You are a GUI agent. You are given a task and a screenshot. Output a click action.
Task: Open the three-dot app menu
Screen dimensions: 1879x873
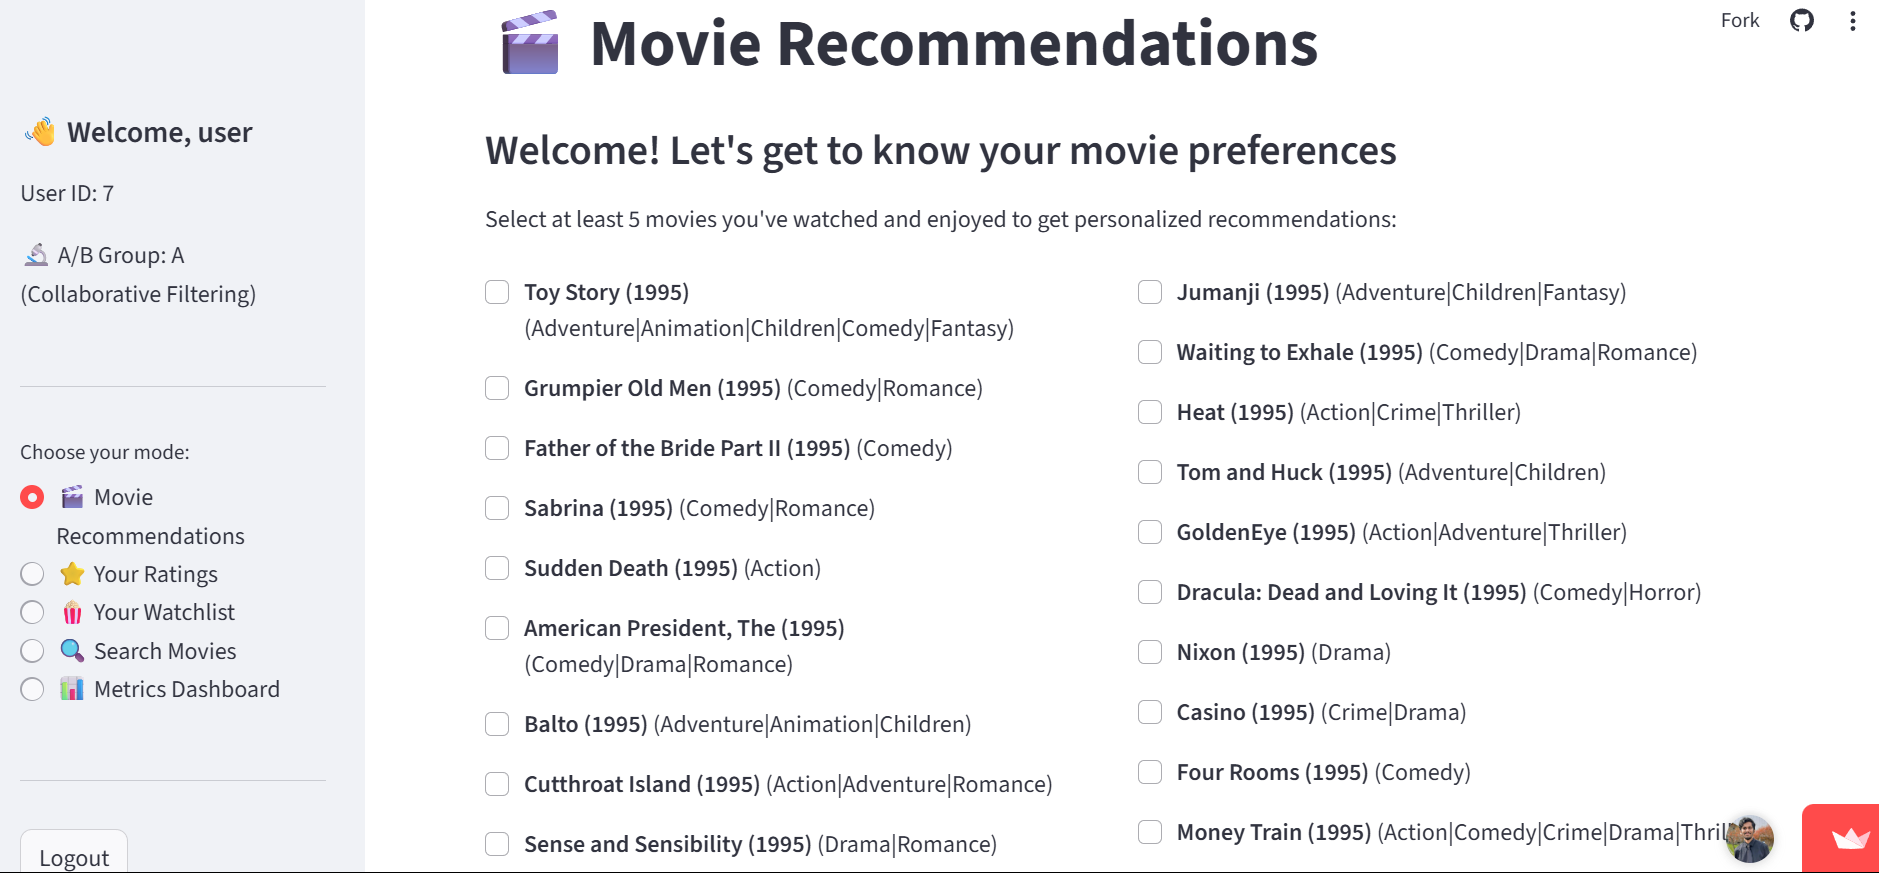pyautogui.click(x=1852, y=21)
